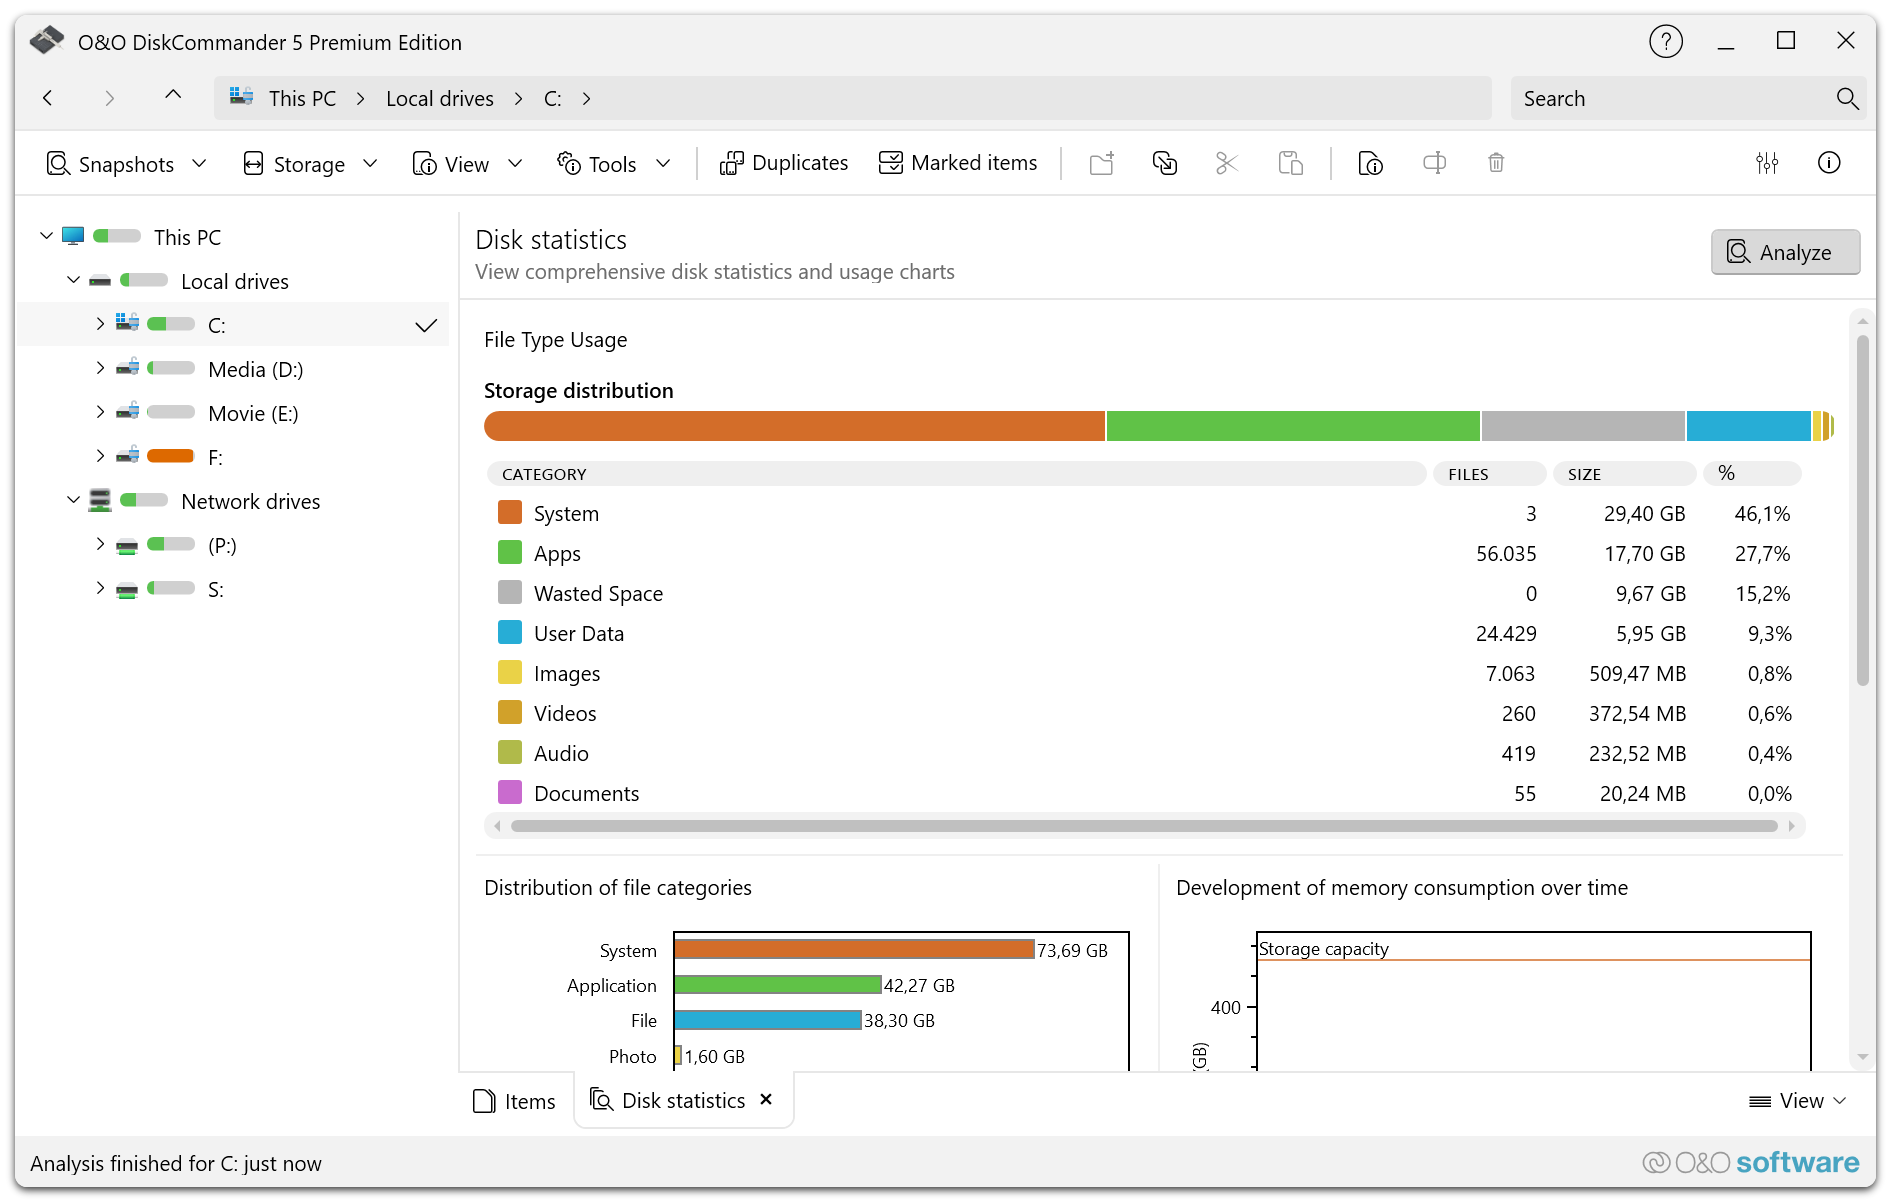Close the Disk statistics tab
This screenshot has height=1202, width=1891.
pyautogui.click(x=766, y=1100)
